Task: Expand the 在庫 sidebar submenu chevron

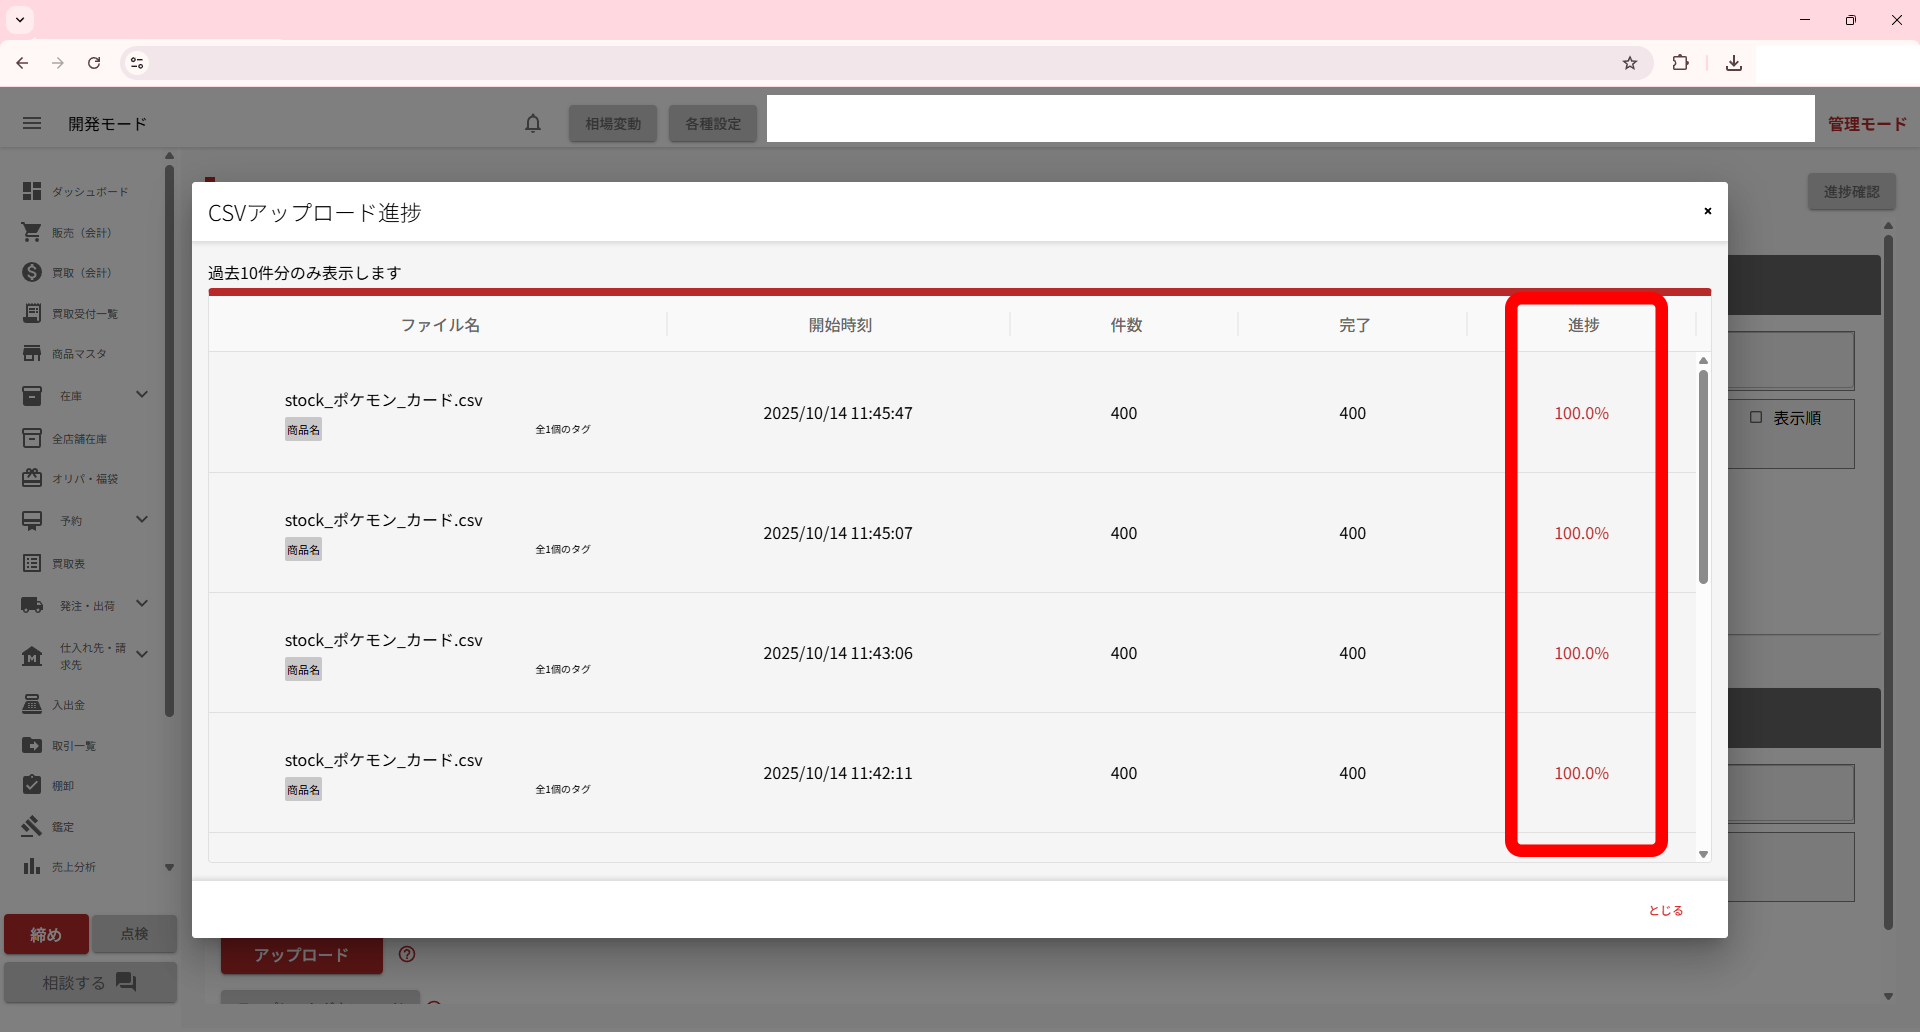Action: (142, 395)
